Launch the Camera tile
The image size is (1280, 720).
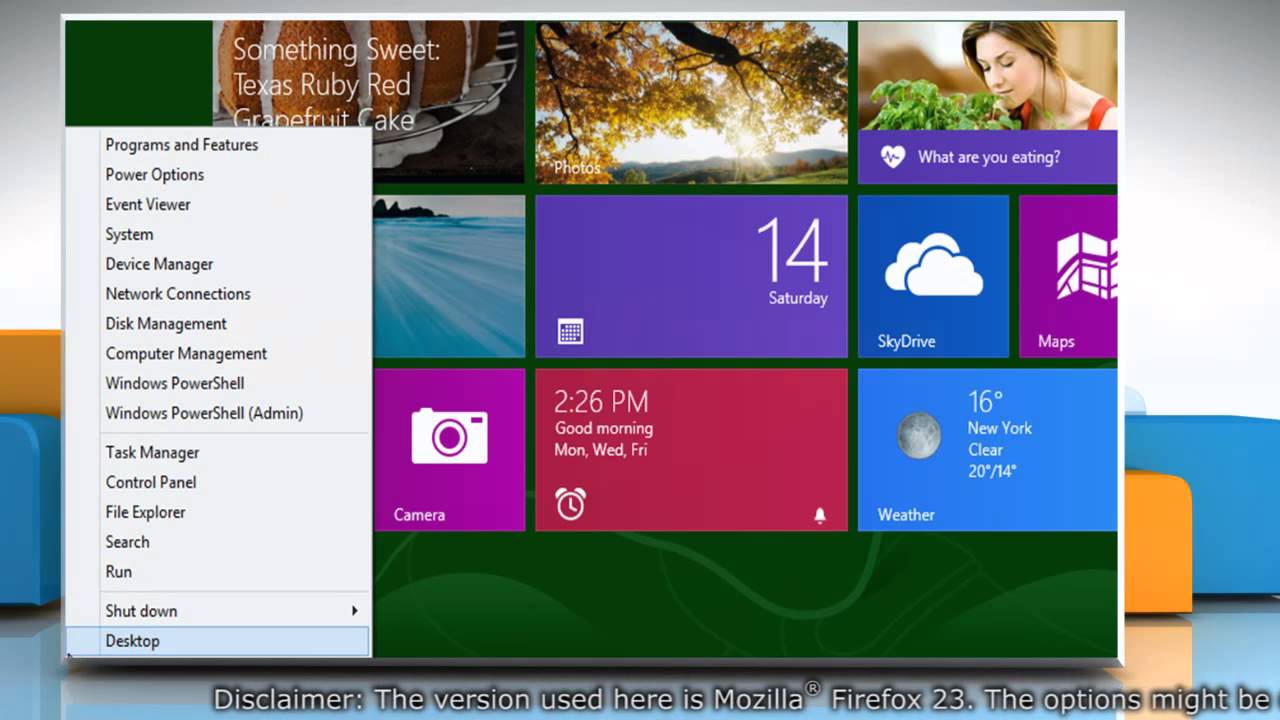click(x=449, y=450)
